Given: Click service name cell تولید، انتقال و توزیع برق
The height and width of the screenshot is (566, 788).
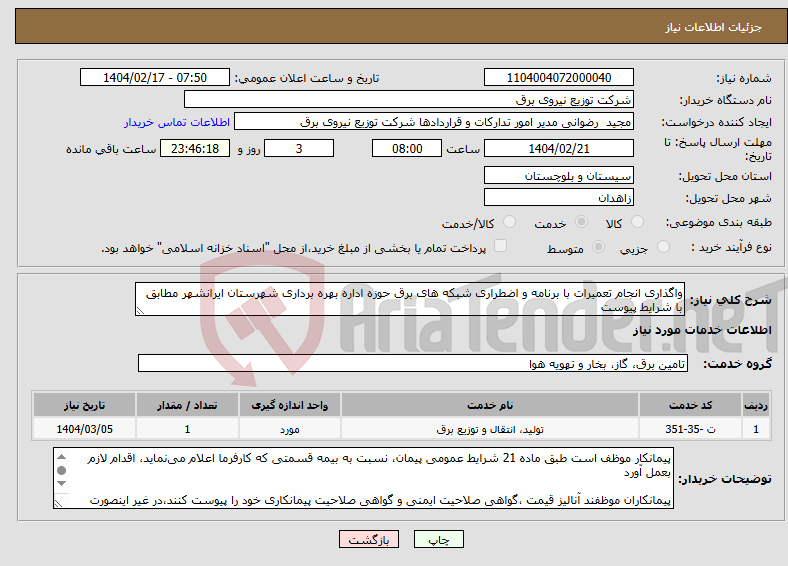Looking at the screenshot, I should pos(490,429).
